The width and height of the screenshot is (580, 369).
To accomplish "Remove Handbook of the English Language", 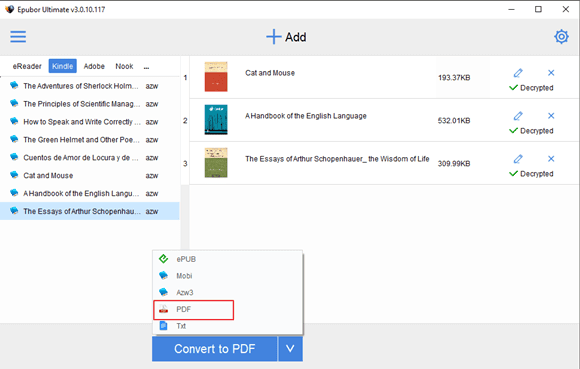I will click(x=551, y=116).
